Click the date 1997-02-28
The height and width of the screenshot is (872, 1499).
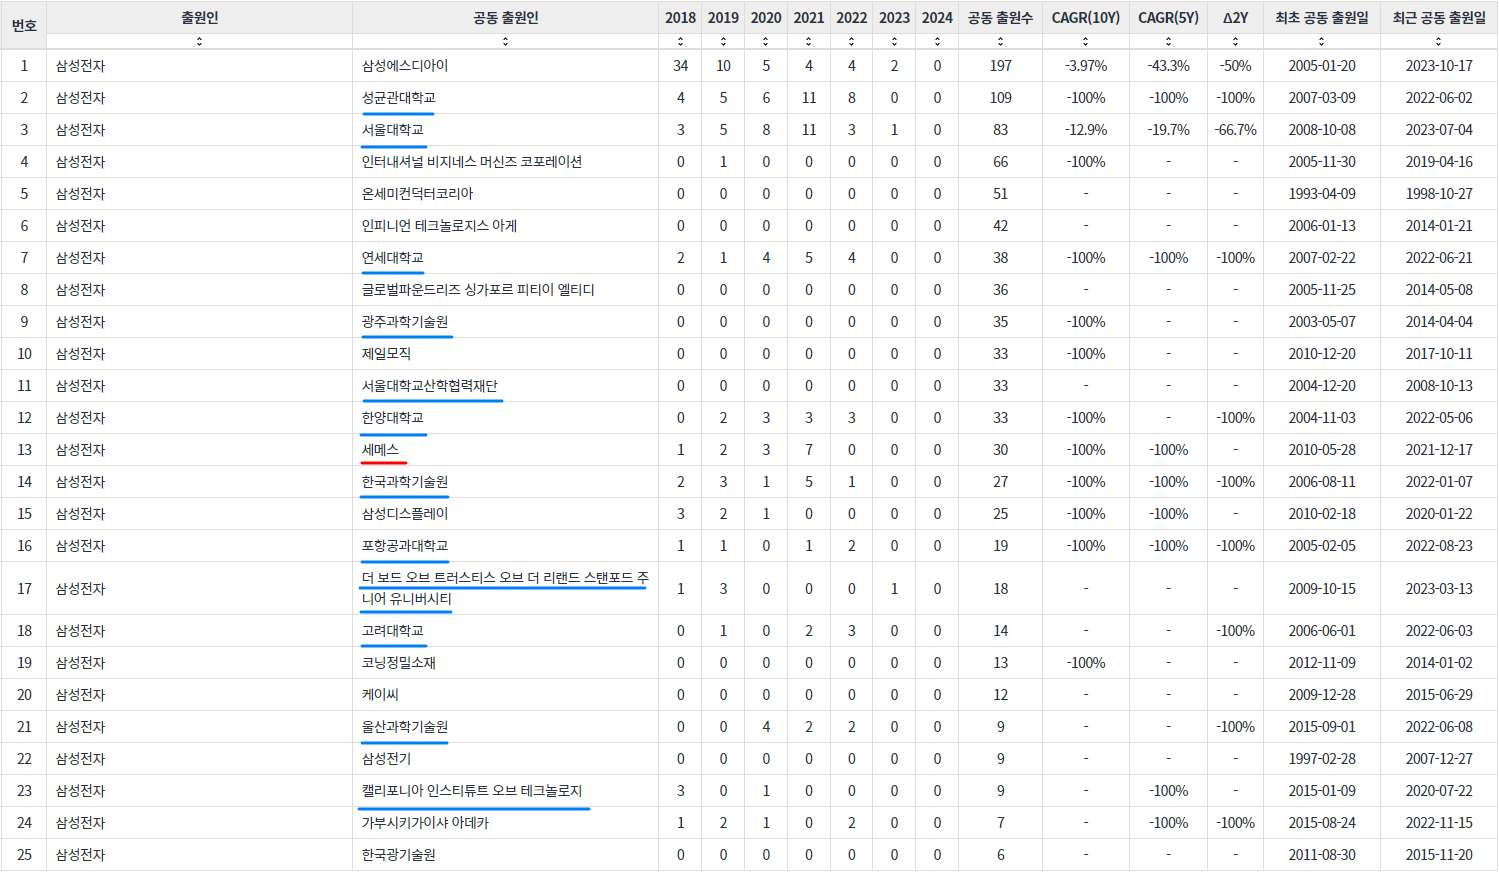1321,759
